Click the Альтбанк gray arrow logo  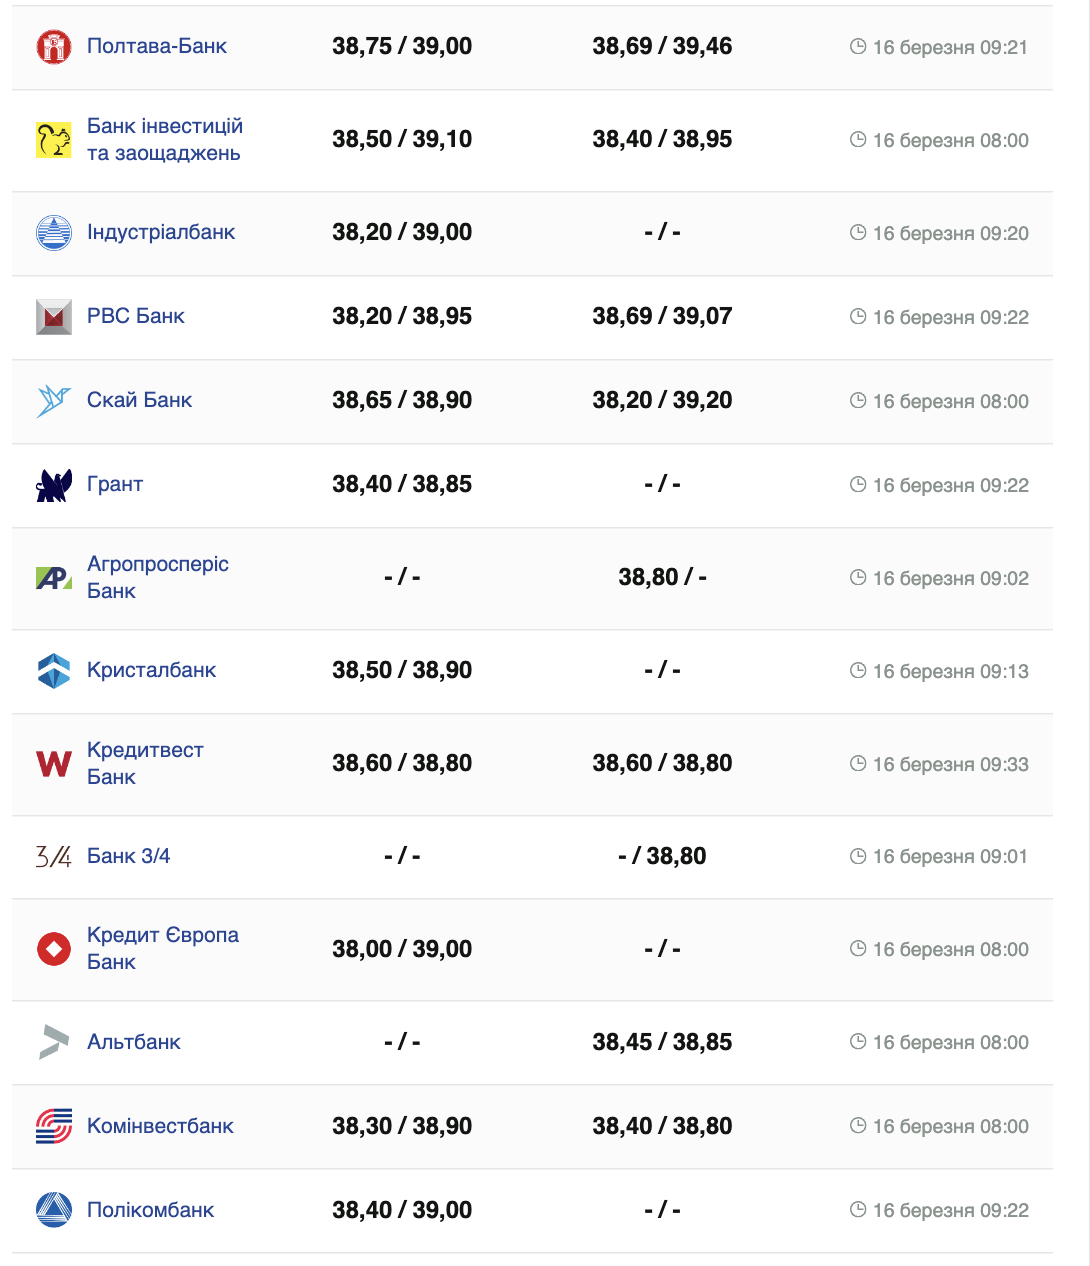[x=54, y=1042]
